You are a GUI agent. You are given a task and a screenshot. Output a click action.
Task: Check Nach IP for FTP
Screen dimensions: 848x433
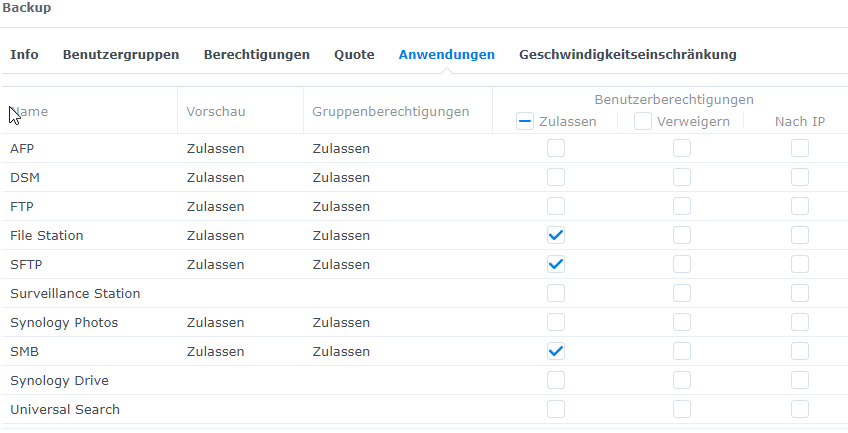800,206
